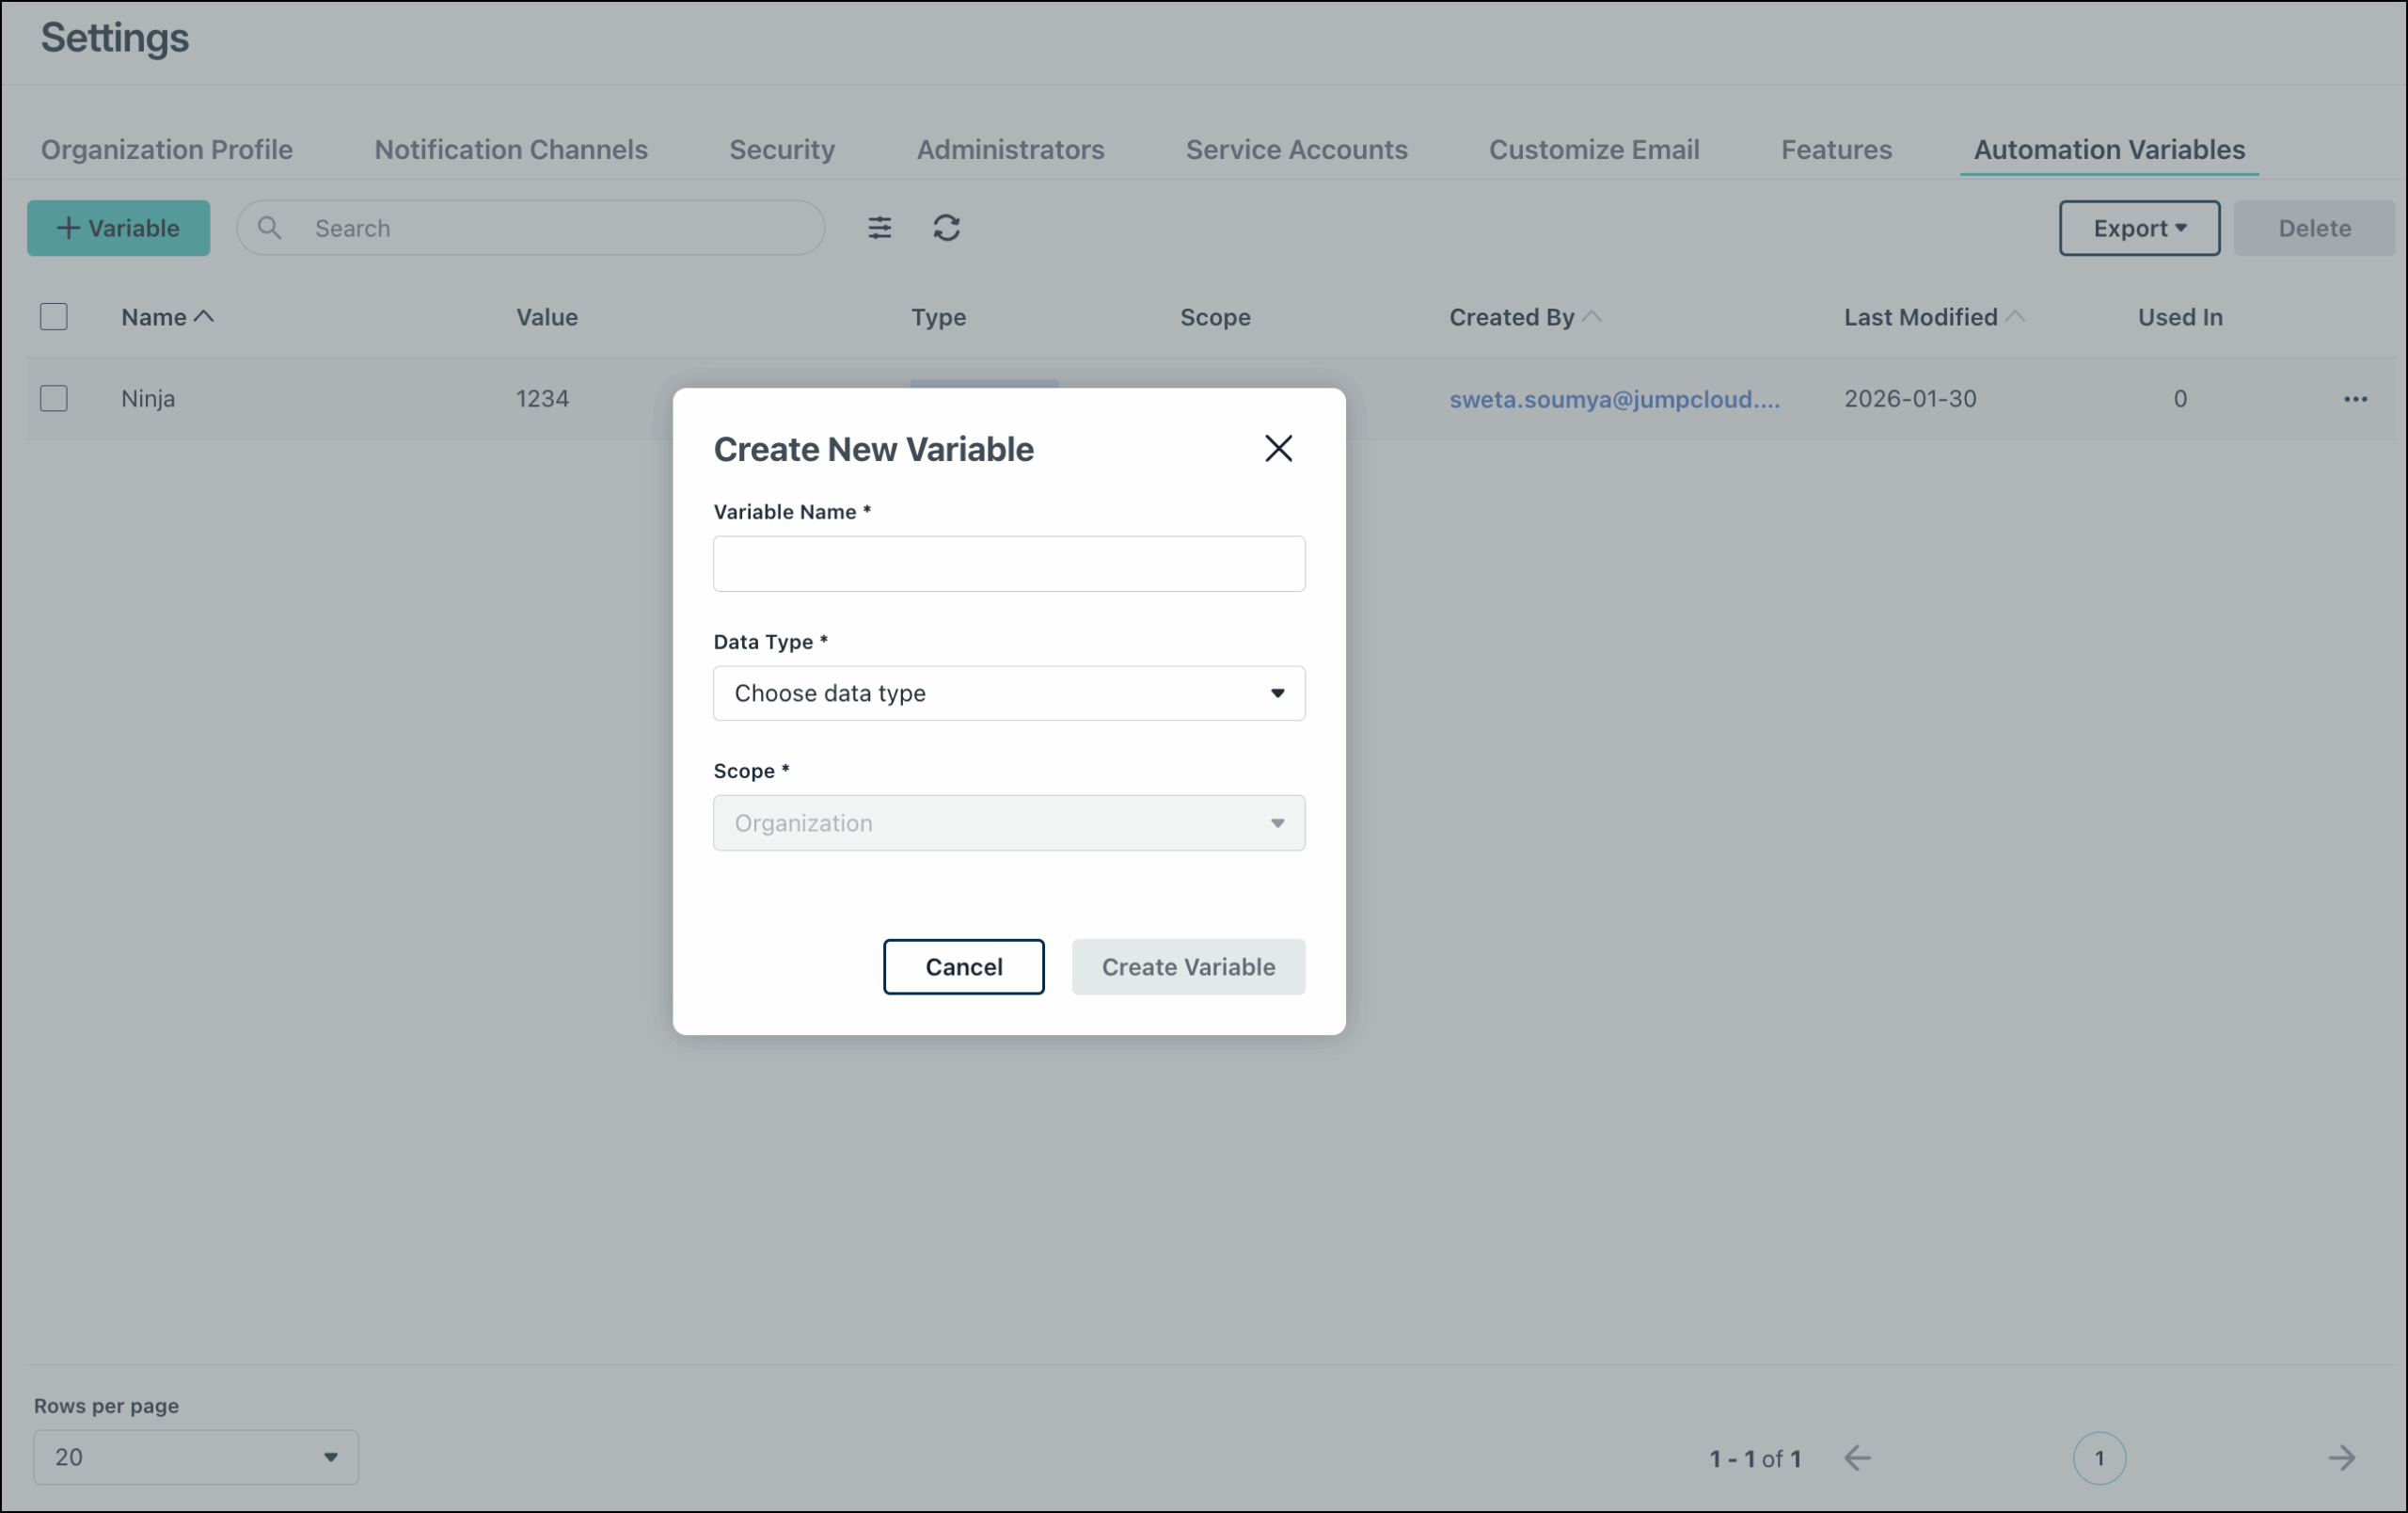Close the Create New Variable dialog
The height and width of the screenshot is (1513, 2408).
tap(1278, 448)
